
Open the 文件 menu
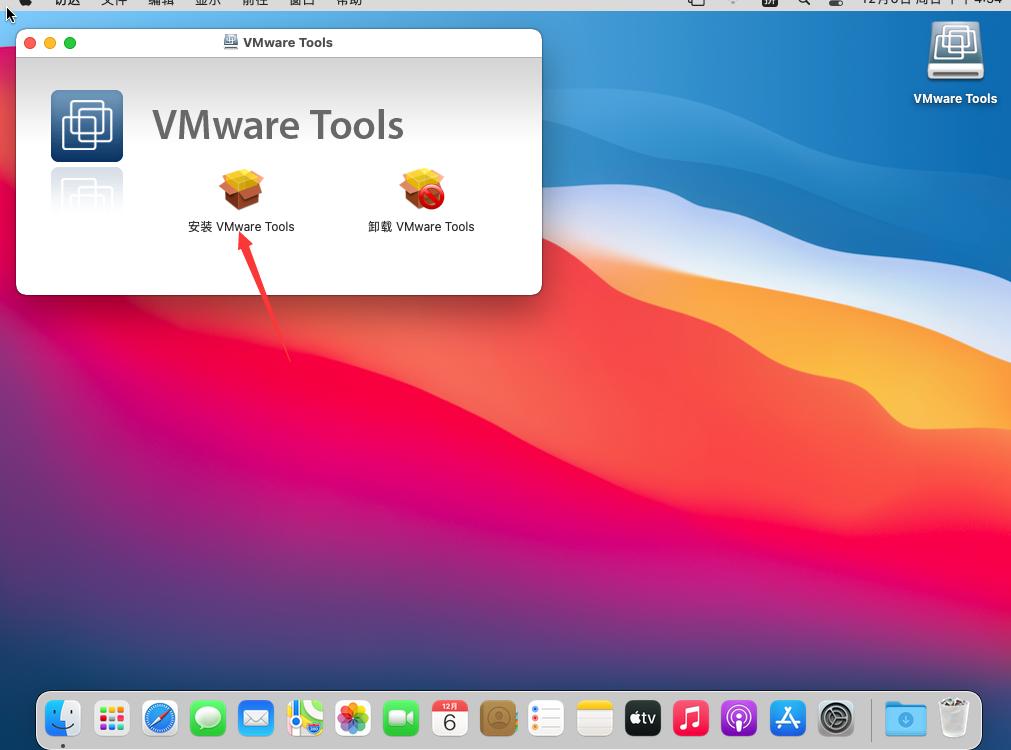(114, 4)
